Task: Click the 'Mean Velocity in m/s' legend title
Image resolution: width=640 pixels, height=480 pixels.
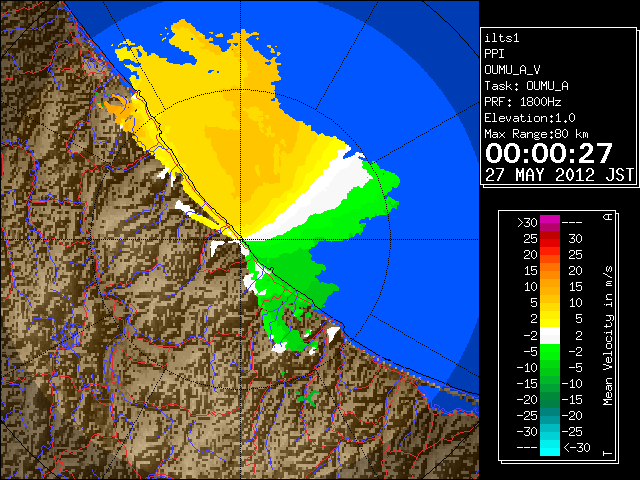Action: click(x=608, y=336)
